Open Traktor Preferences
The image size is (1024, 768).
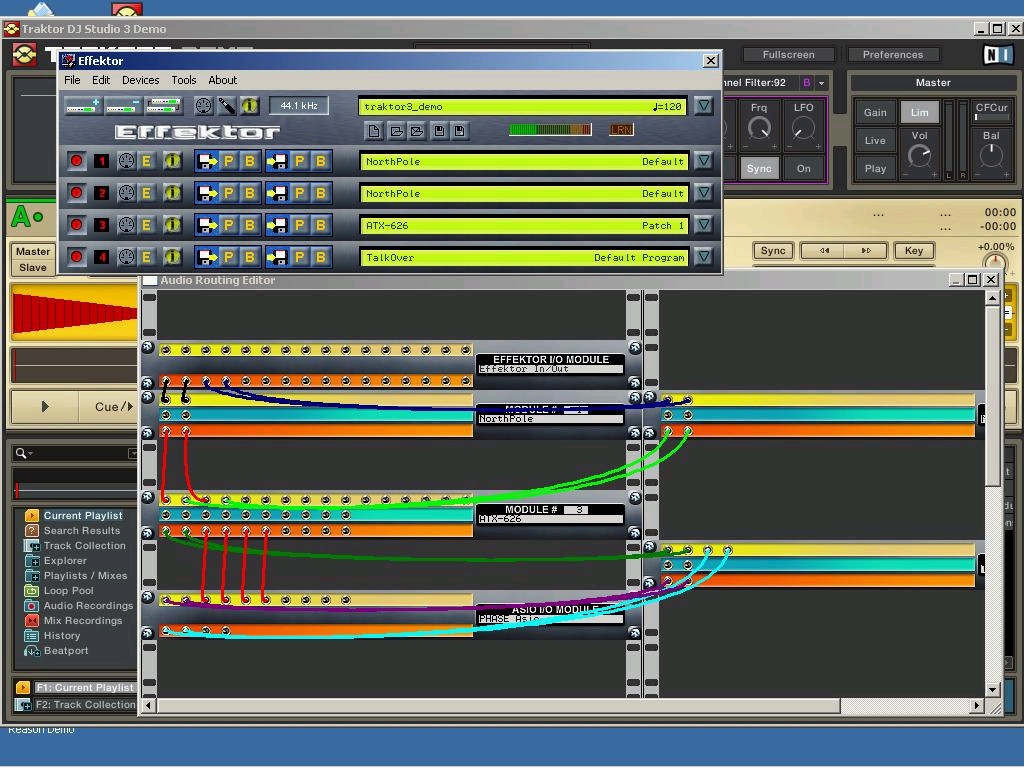point(893,55)
